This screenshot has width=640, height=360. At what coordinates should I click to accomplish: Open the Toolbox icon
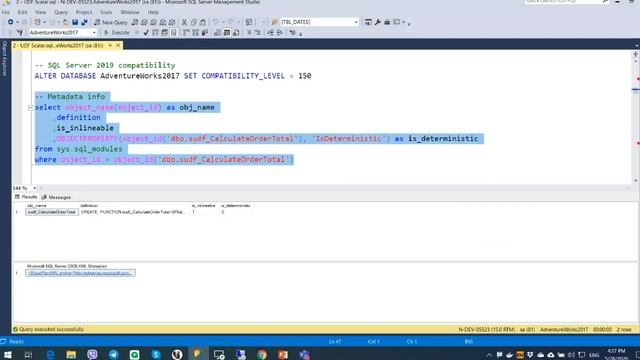[387, 22]
